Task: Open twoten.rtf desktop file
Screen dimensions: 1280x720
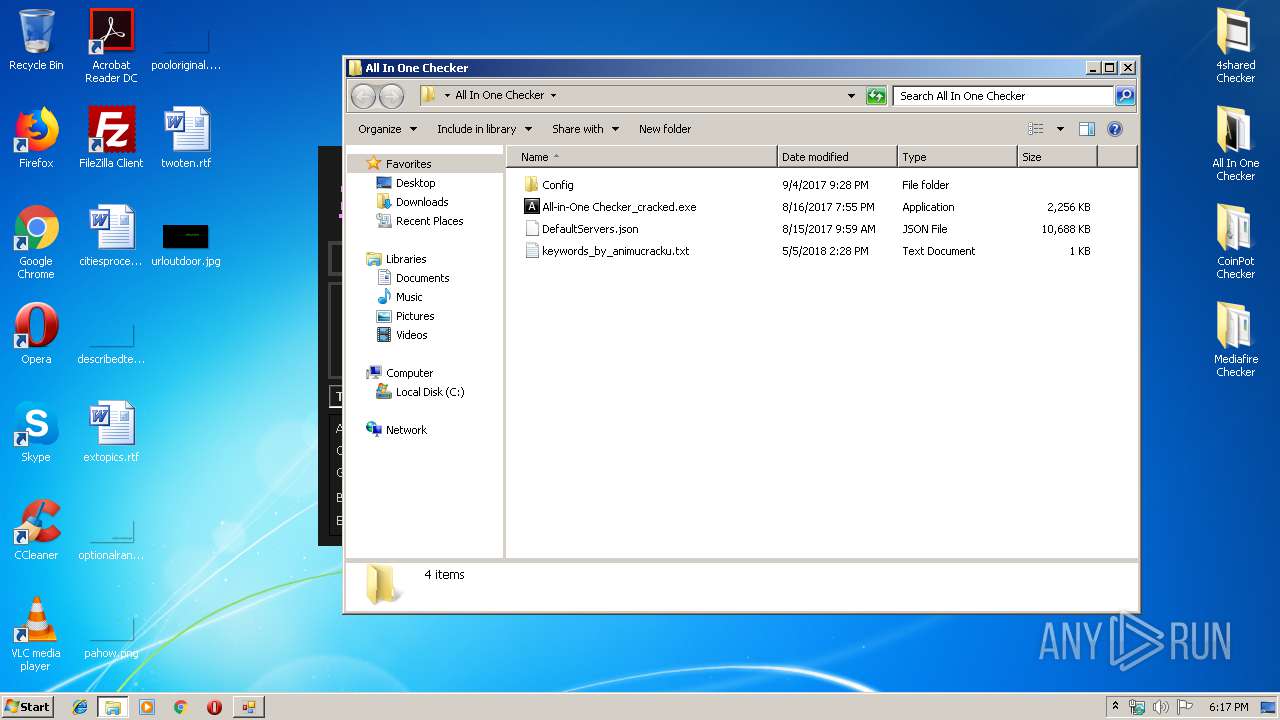Action: (x=186, y=138)
